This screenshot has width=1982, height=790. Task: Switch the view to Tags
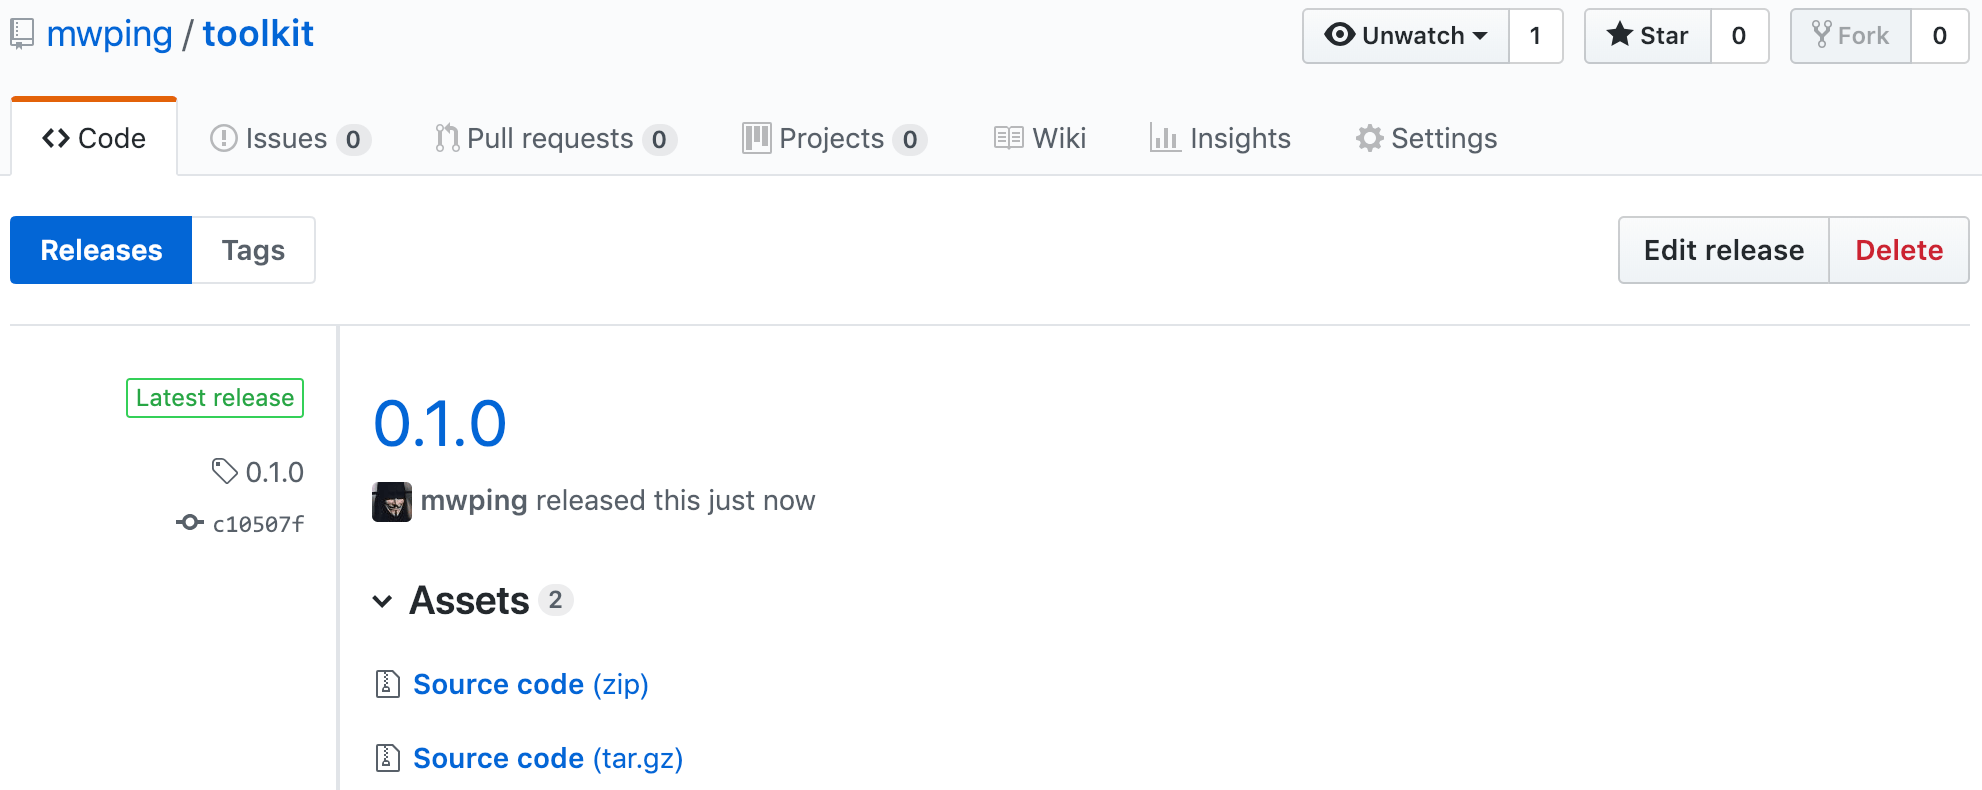(253, 250)
